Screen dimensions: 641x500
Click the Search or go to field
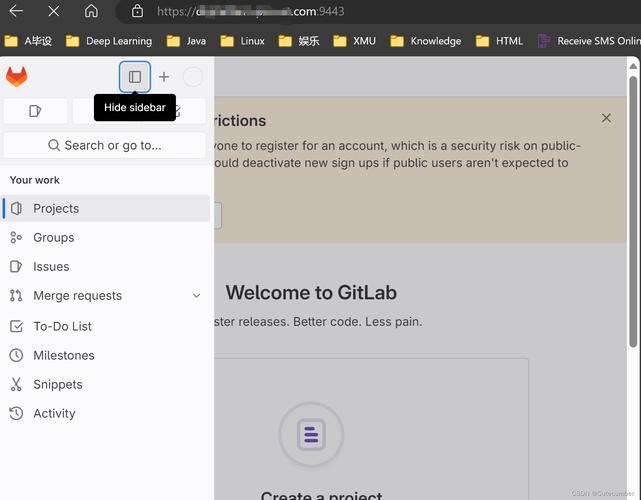point(105,145)
